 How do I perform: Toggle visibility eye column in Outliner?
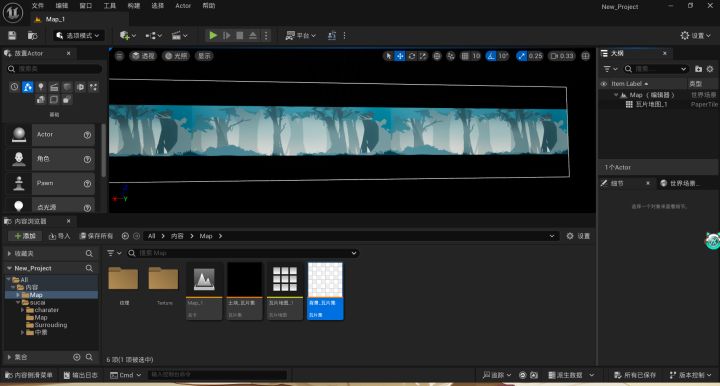tap(604, 84)
